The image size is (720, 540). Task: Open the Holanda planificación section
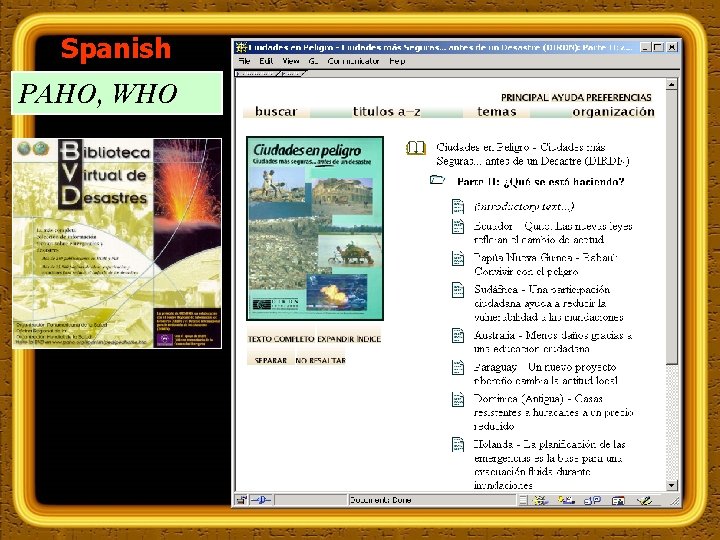point(550,465)
